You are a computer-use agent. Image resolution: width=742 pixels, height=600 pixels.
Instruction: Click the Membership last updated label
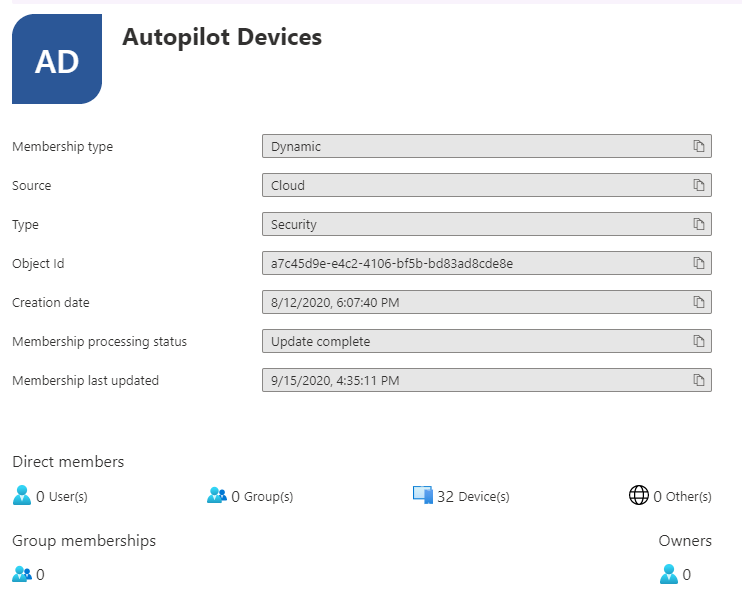85,380
